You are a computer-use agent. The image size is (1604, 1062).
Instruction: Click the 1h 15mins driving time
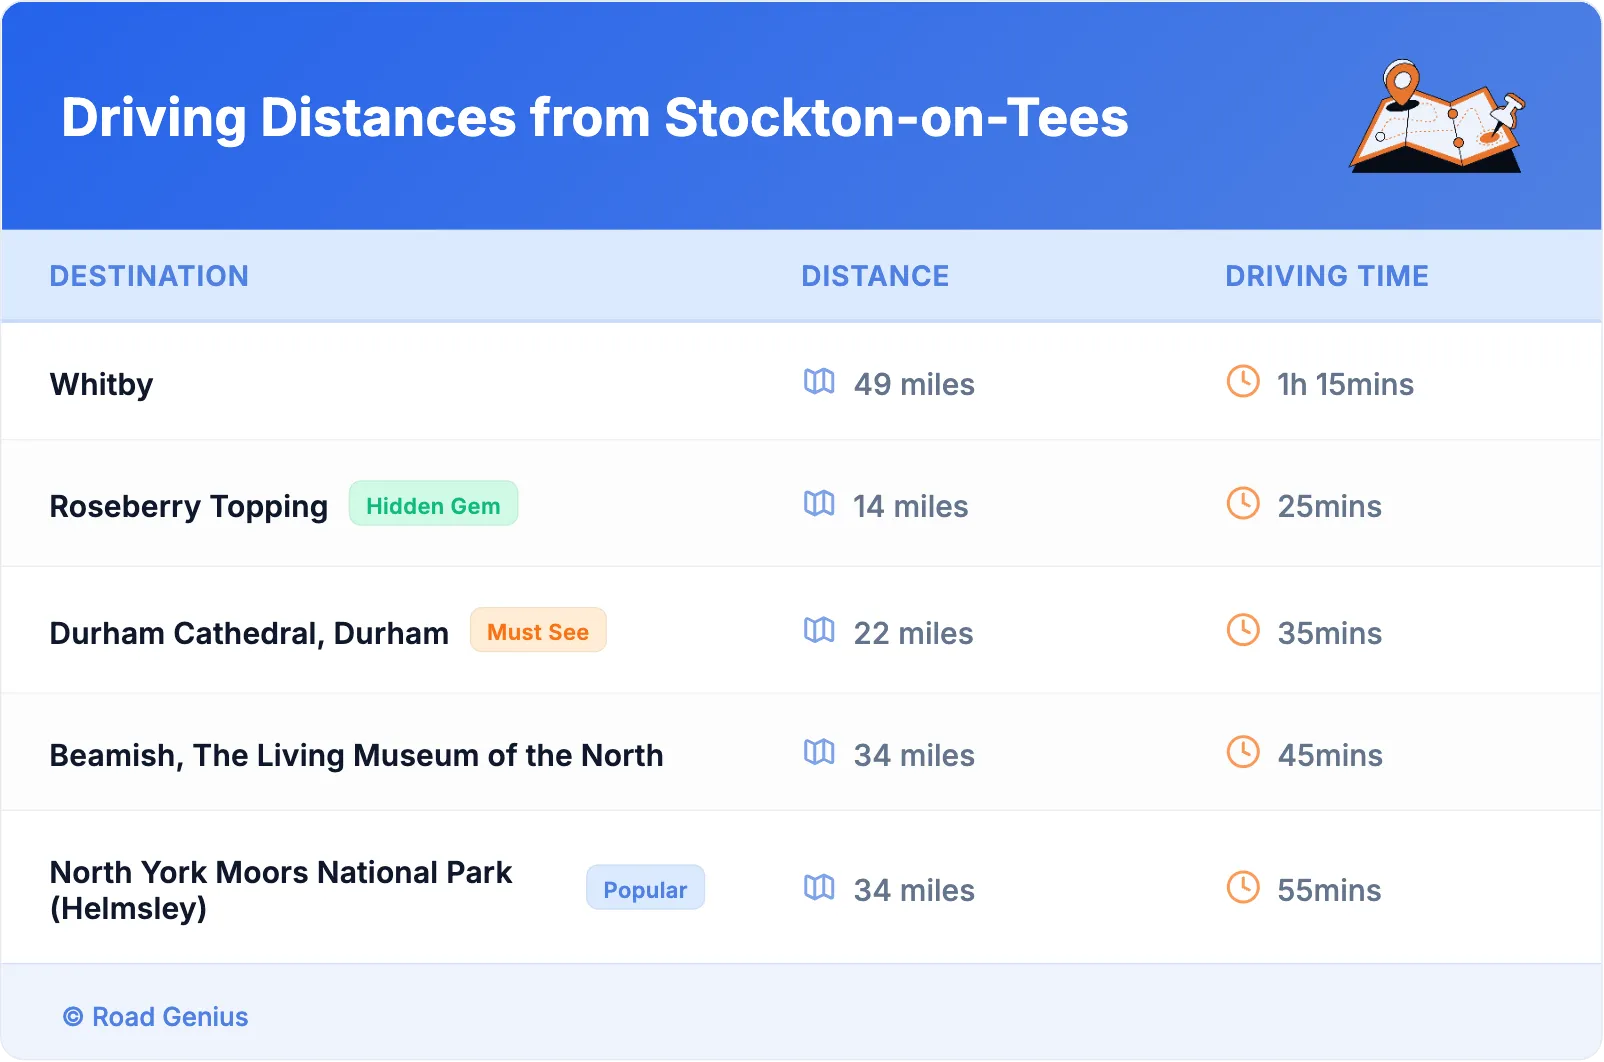click(x=1345, y=385)
